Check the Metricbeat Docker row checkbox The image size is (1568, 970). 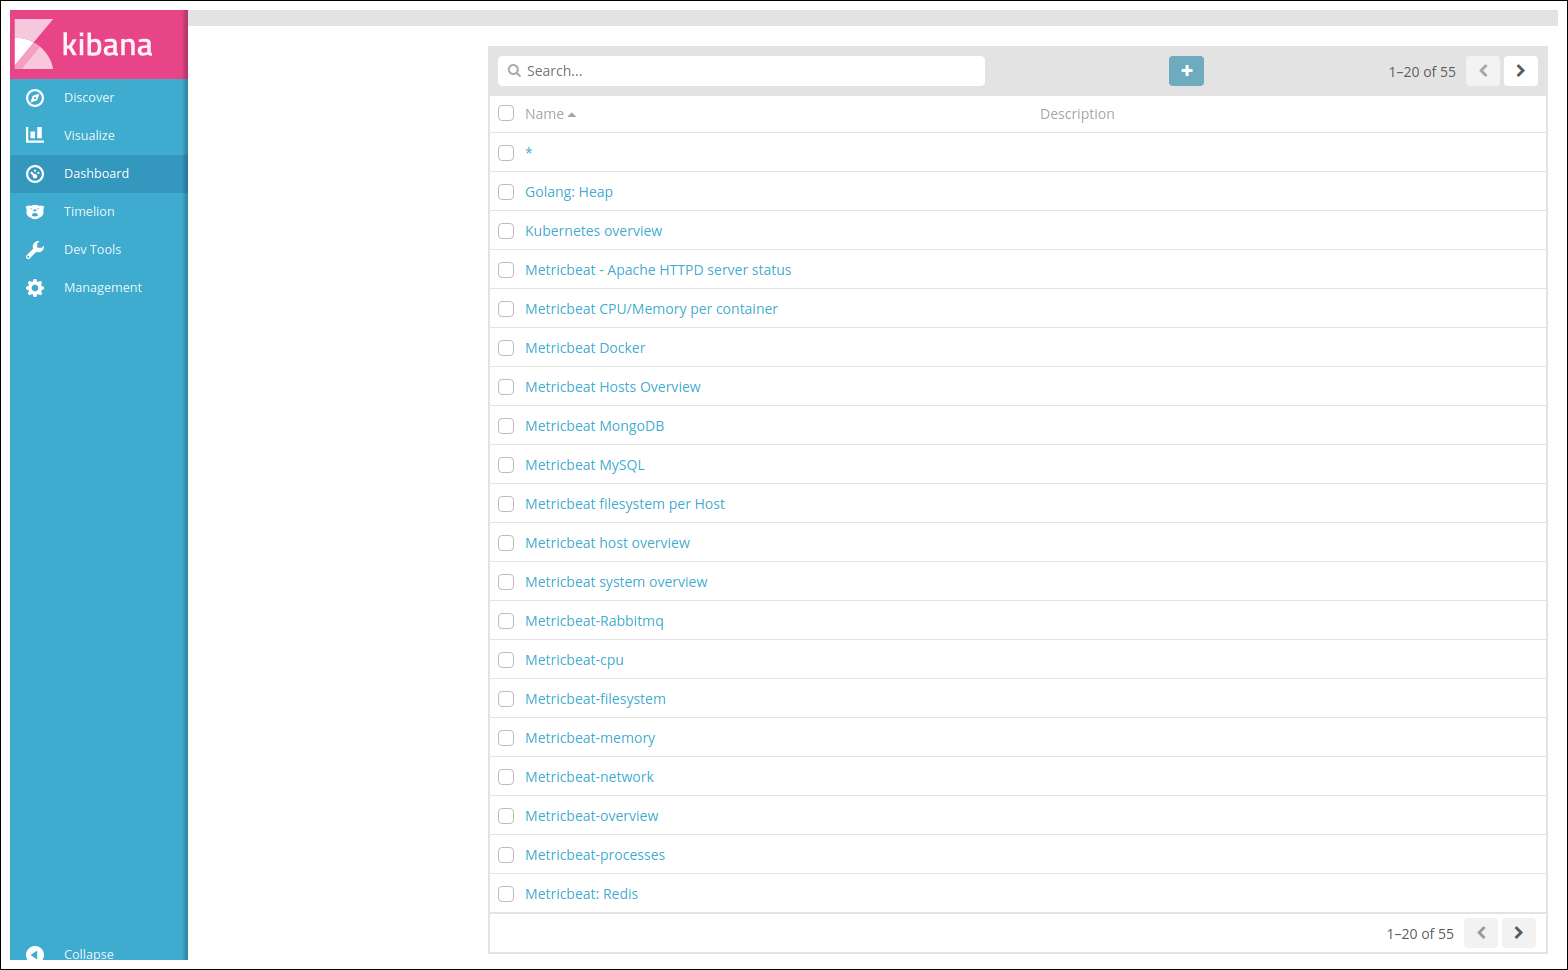(x=506, y=348)
